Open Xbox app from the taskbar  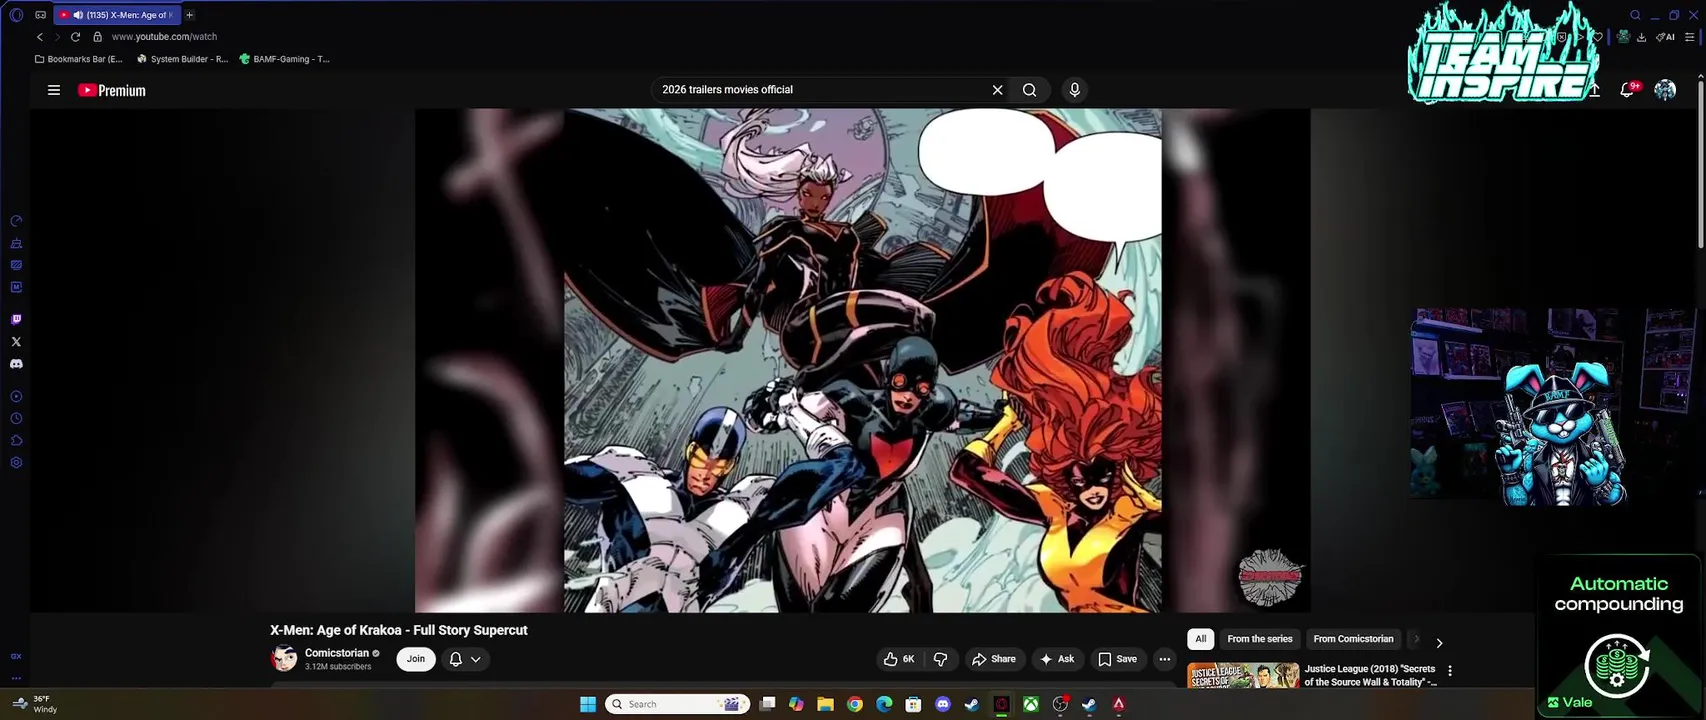tap(1030, 704)
